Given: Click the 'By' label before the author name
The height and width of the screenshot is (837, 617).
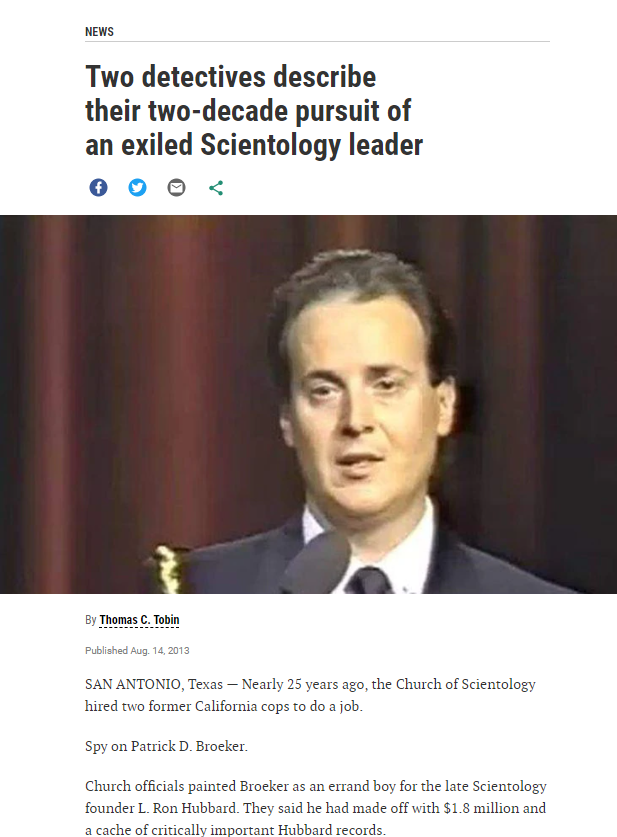Looking at the screenshot, I should [90, 620].
